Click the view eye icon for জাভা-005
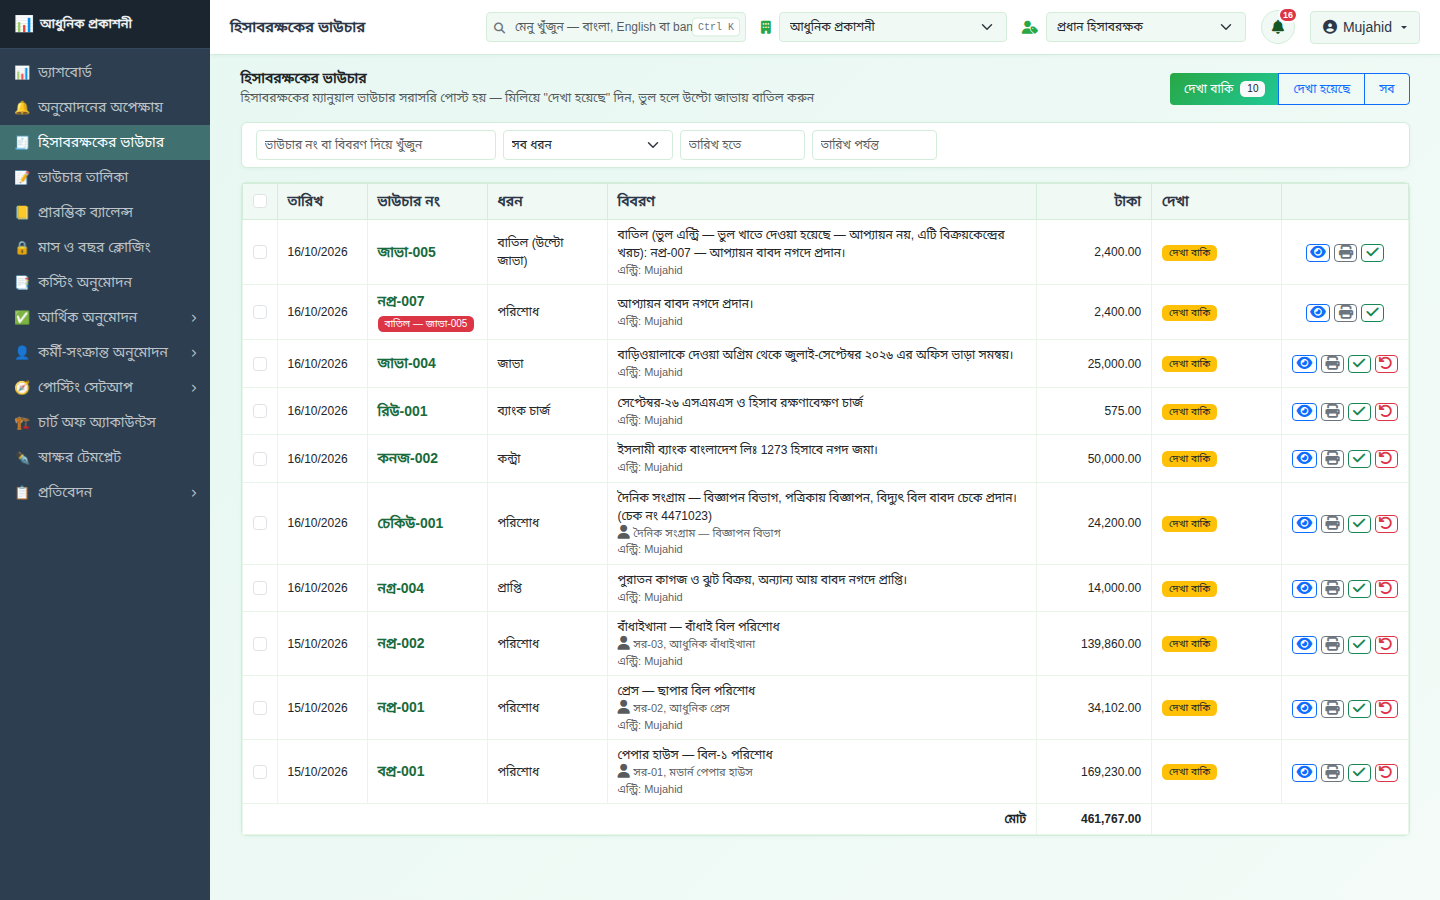 (x=1318, y=252)
